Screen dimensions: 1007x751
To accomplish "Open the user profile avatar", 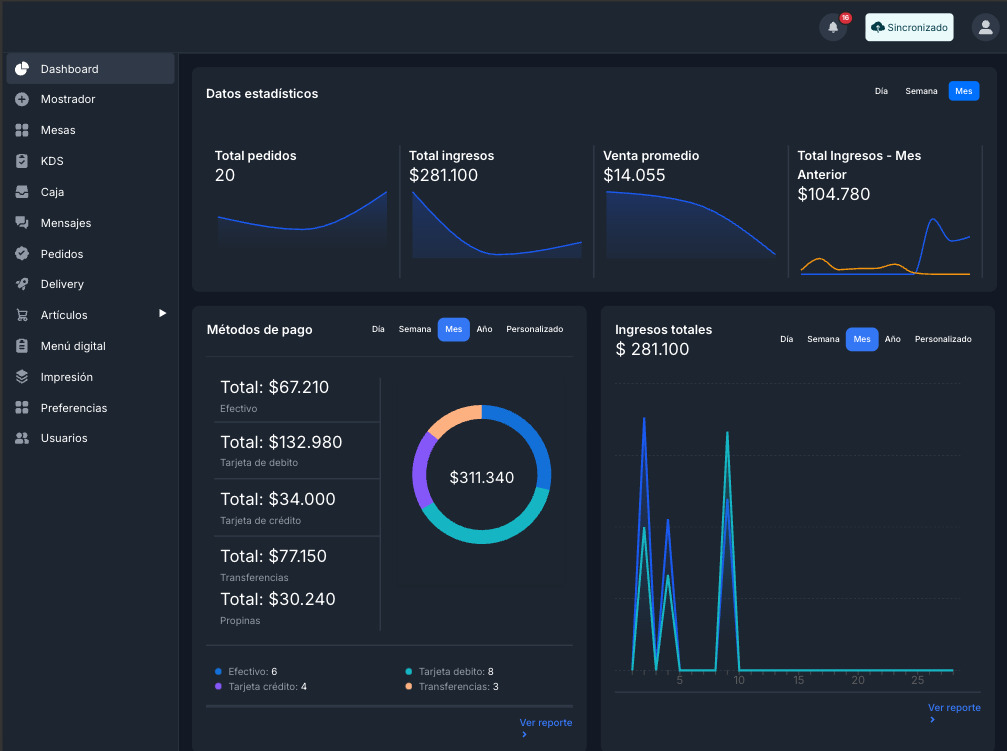I will click(985, 27).
